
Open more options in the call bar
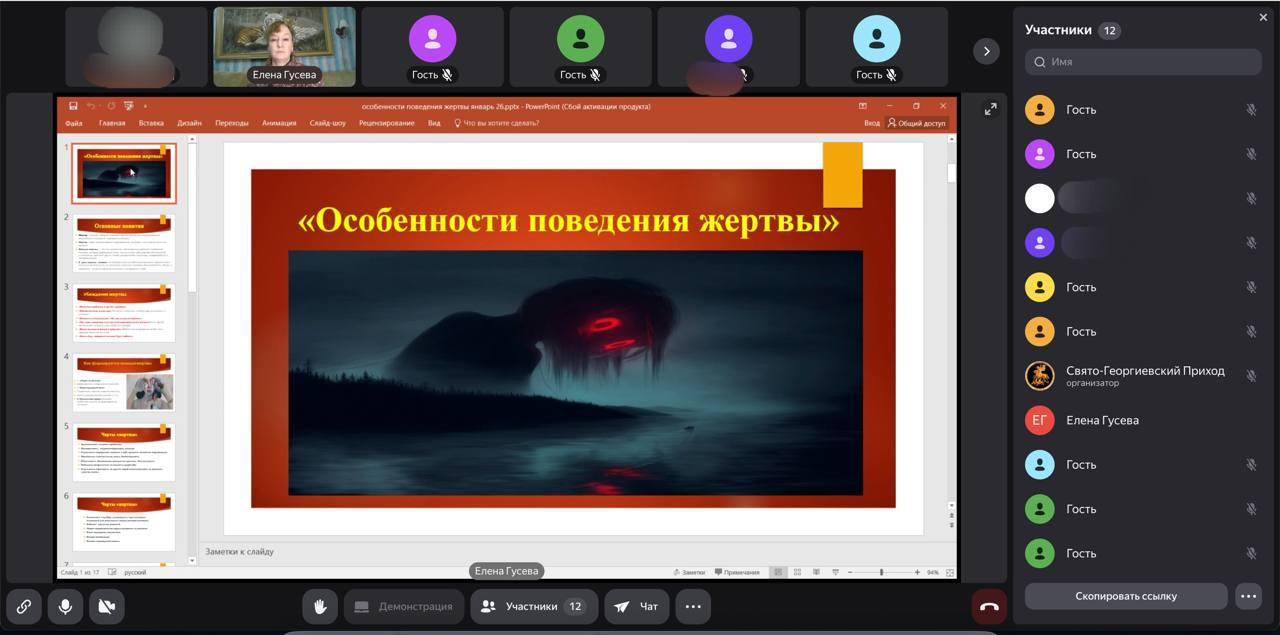pos(693,606)
